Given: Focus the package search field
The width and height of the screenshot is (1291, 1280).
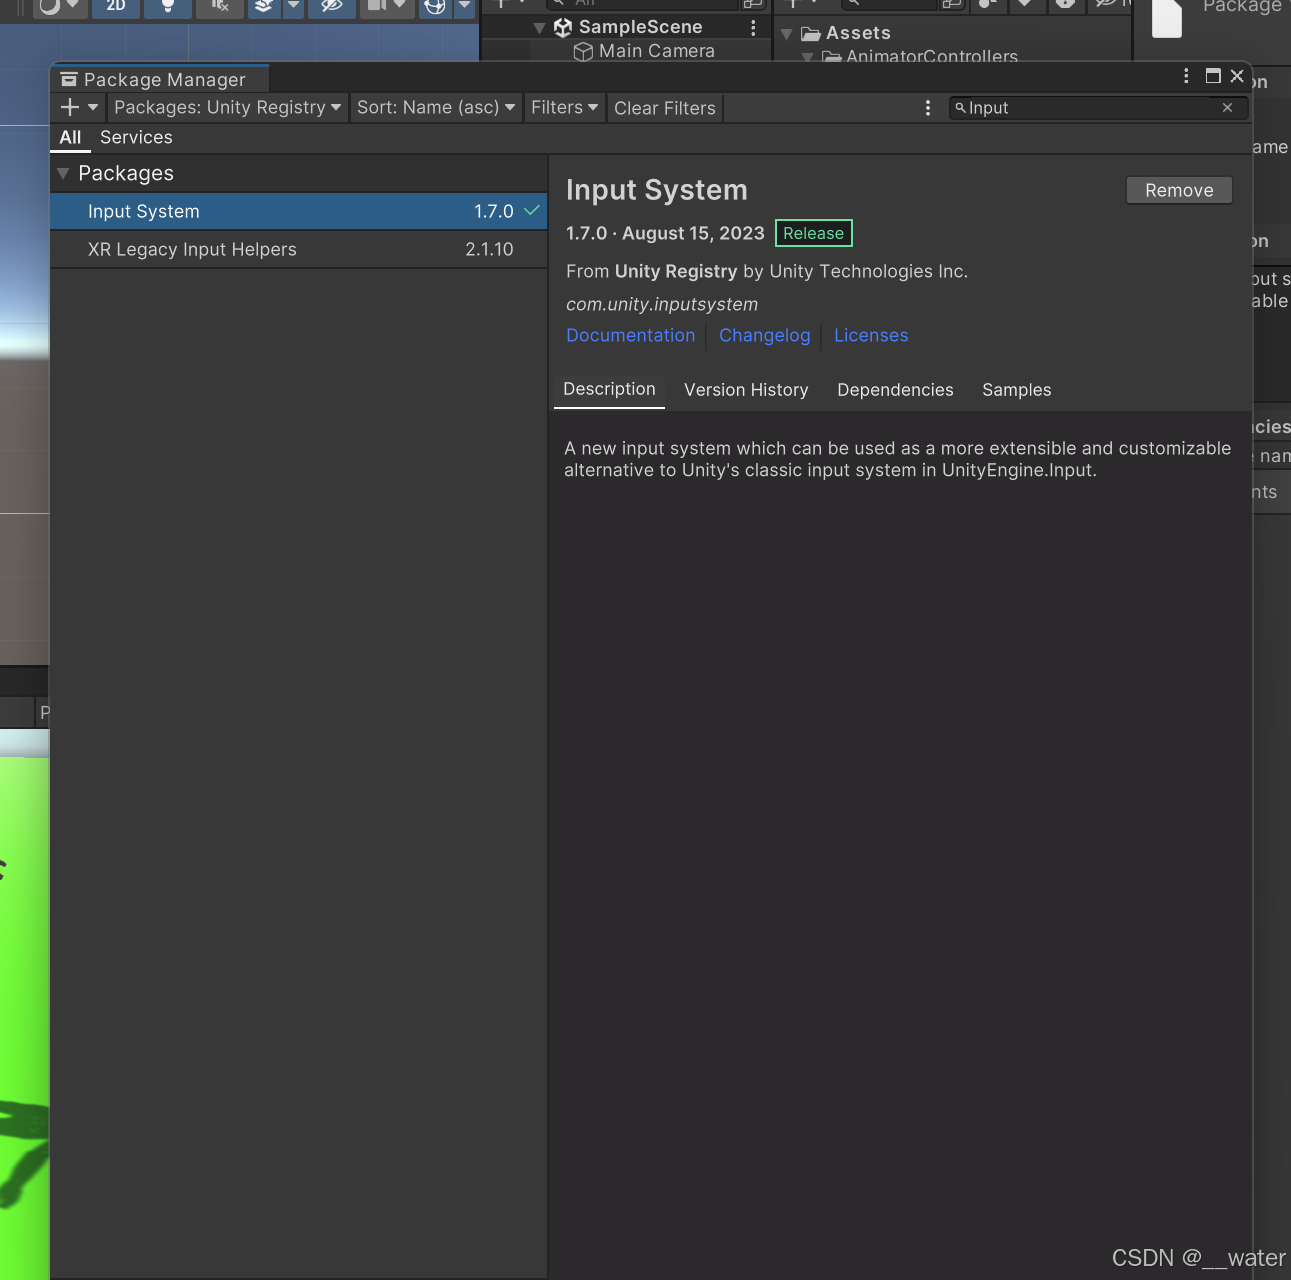Looking at the screenshot, I should pyautogui.click(x=1098, y=108).
